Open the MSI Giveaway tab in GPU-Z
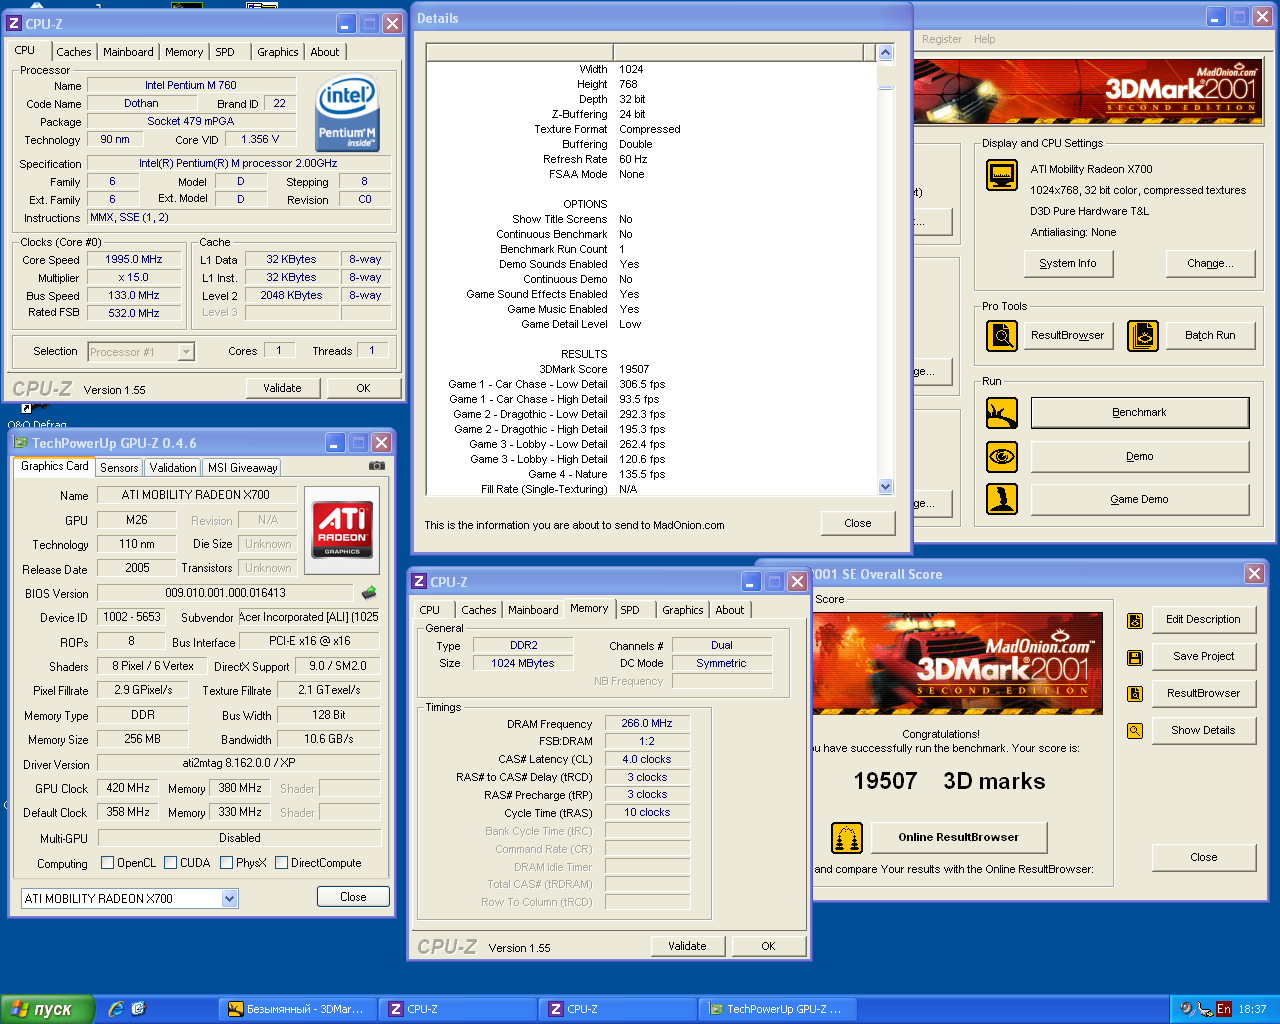The image size is (1280, 1024). click(242, 468)
